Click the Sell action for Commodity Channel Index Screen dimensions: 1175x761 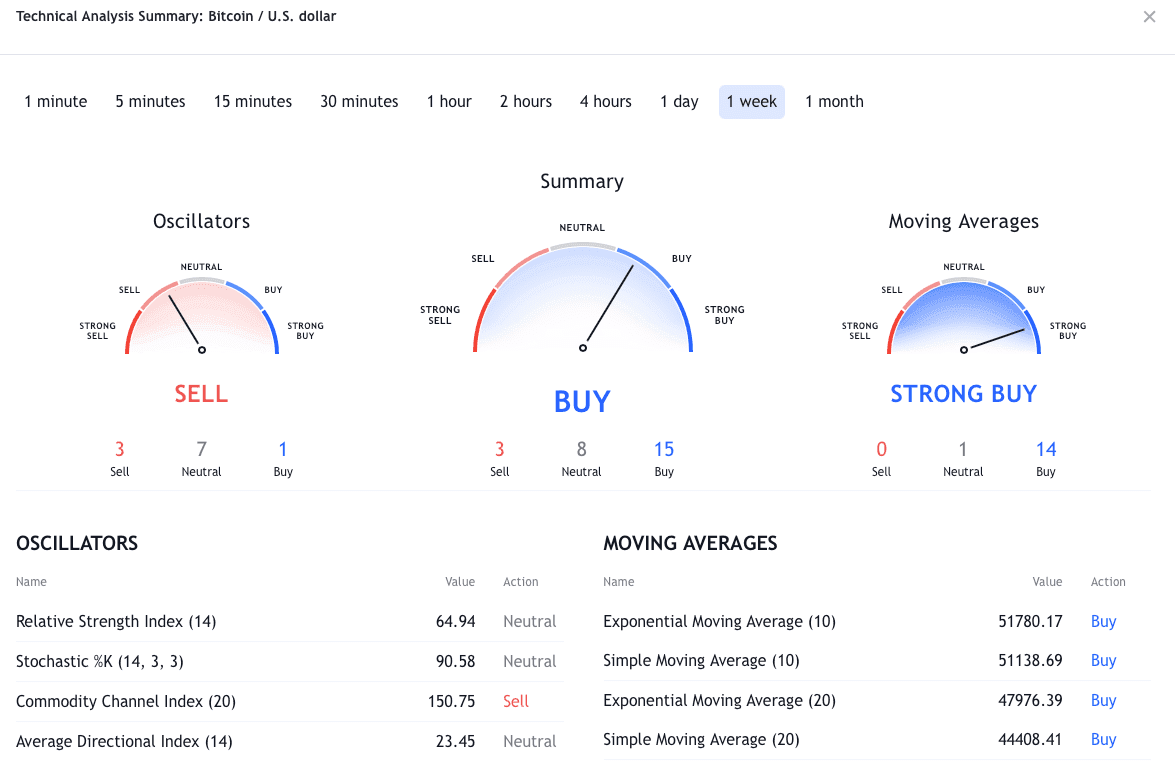click(516, 701)
